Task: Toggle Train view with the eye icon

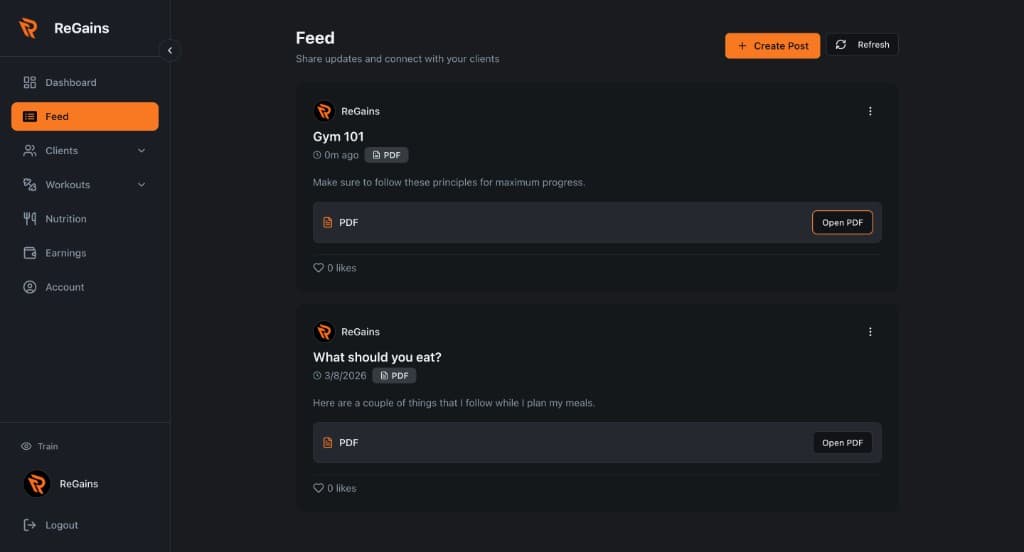Action: [x=27, y=446]
